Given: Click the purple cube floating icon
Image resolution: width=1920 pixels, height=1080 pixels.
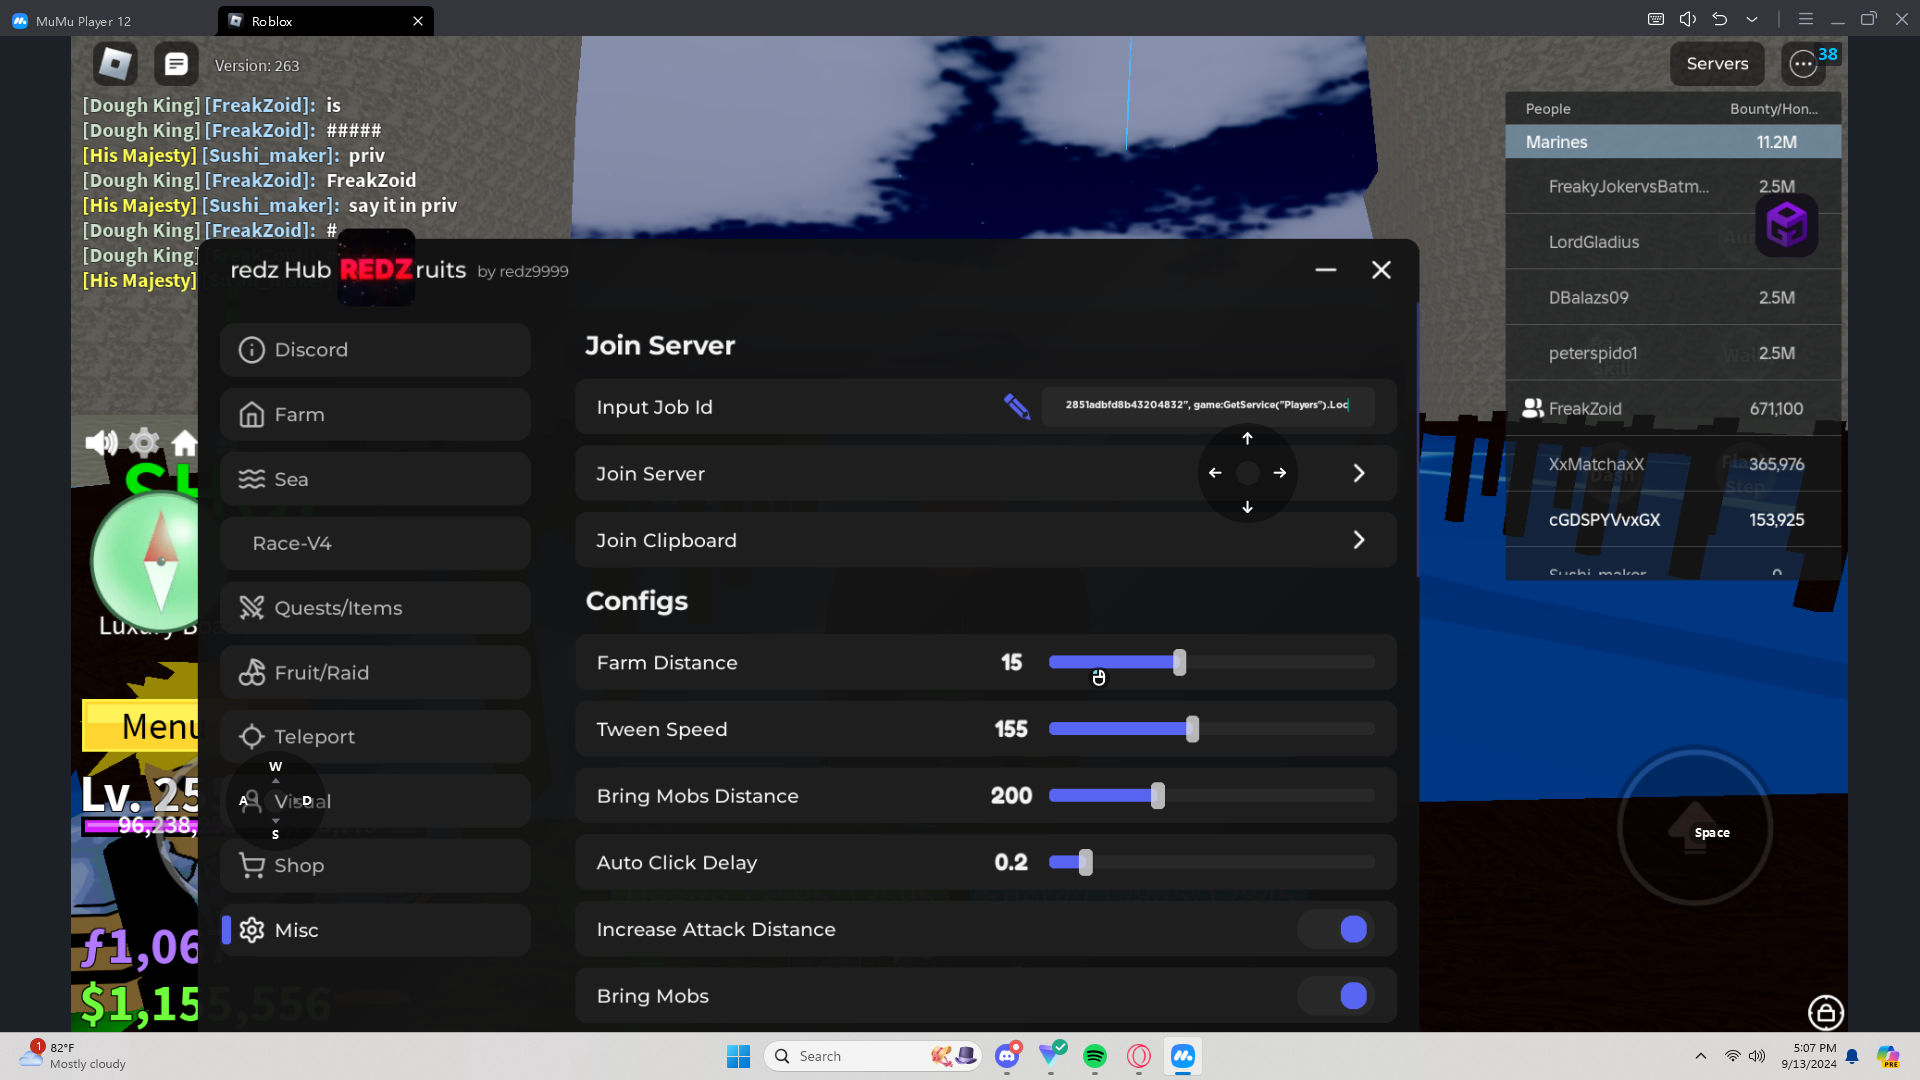Looking at the screenshot, I should coord(1787,225).
